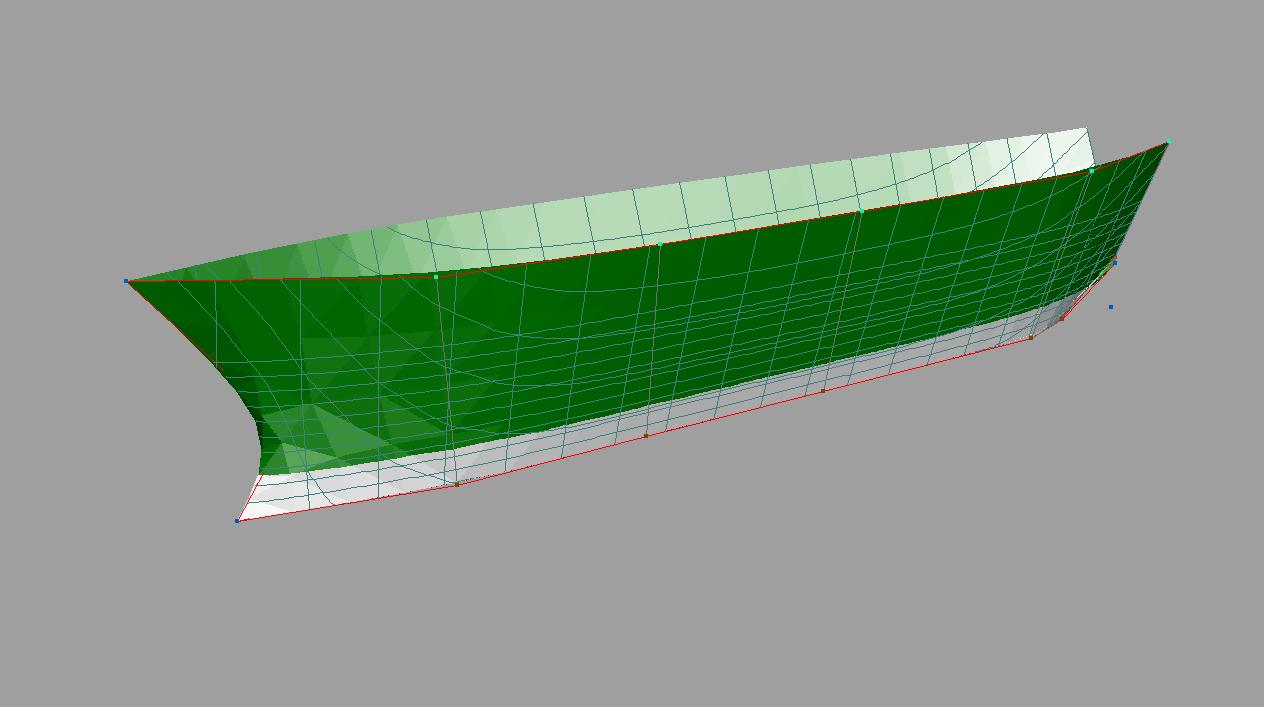Select green point on top edge near right end
Screen dimensions: 1264x707
1091,171
